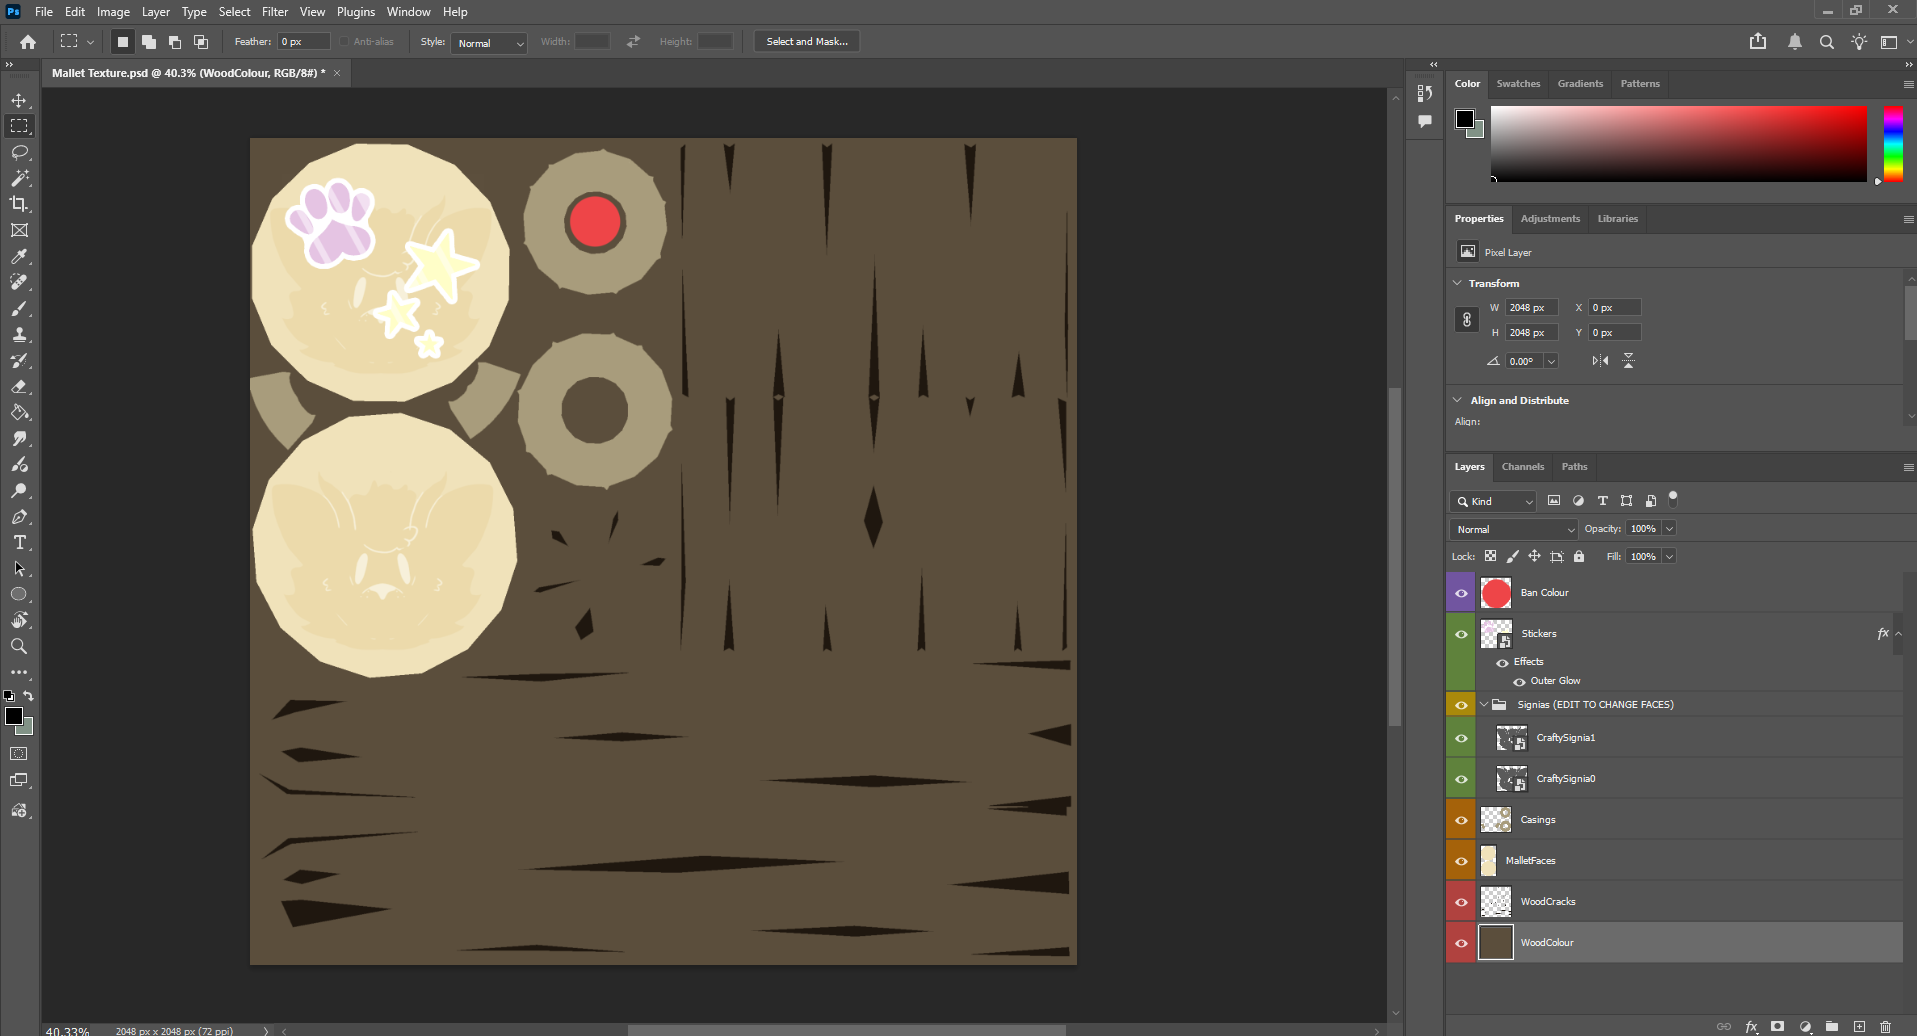1917x1036 pixels.
Task: Click the Select and Mask button
Action: point(806,41)
